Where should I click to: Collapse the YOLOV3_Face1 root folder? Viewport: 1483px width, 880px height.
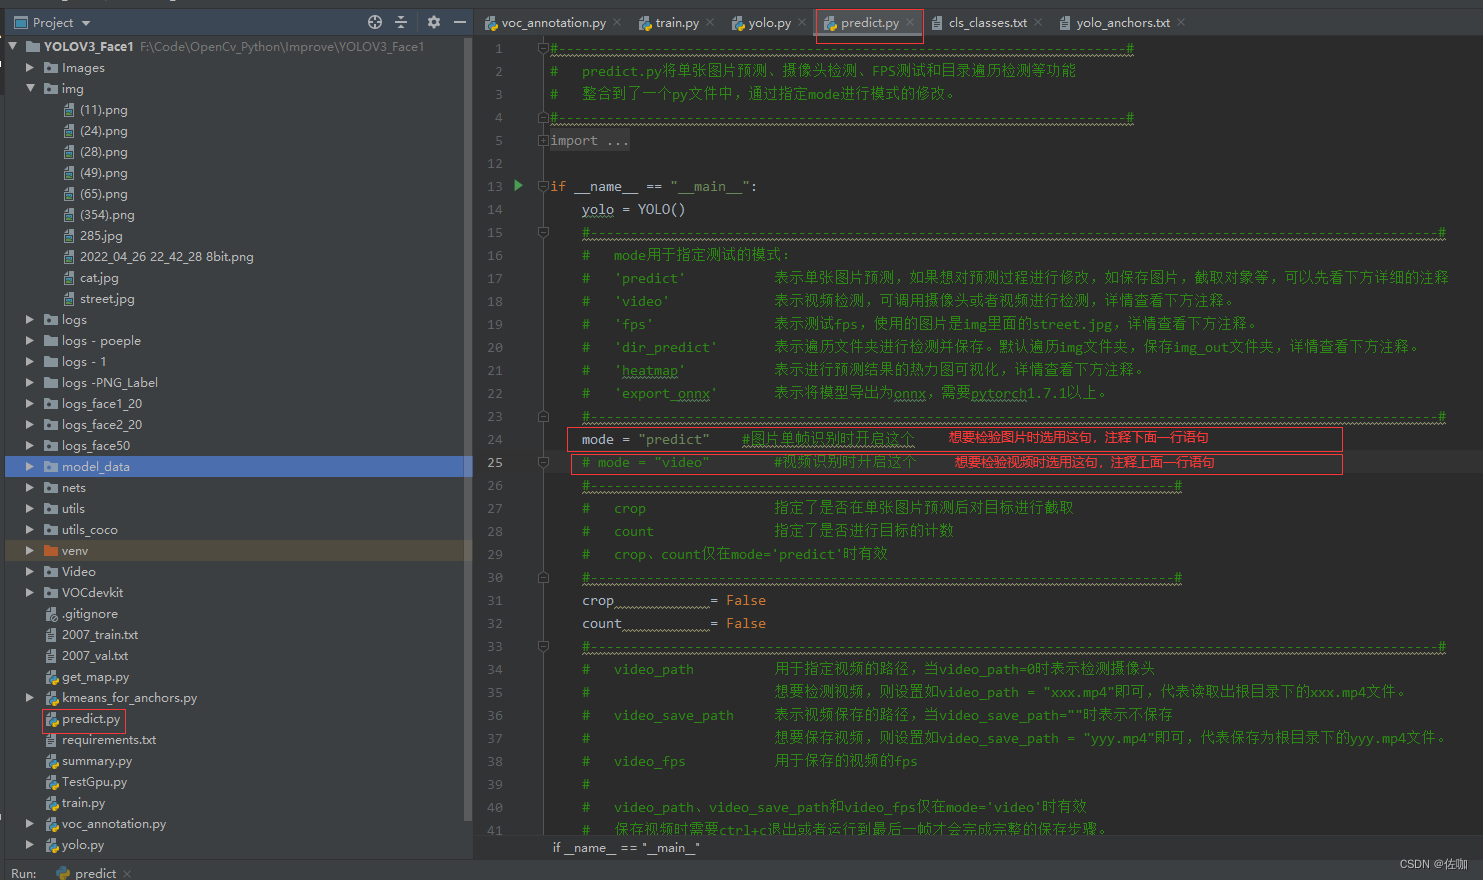[x=13, y=46]
